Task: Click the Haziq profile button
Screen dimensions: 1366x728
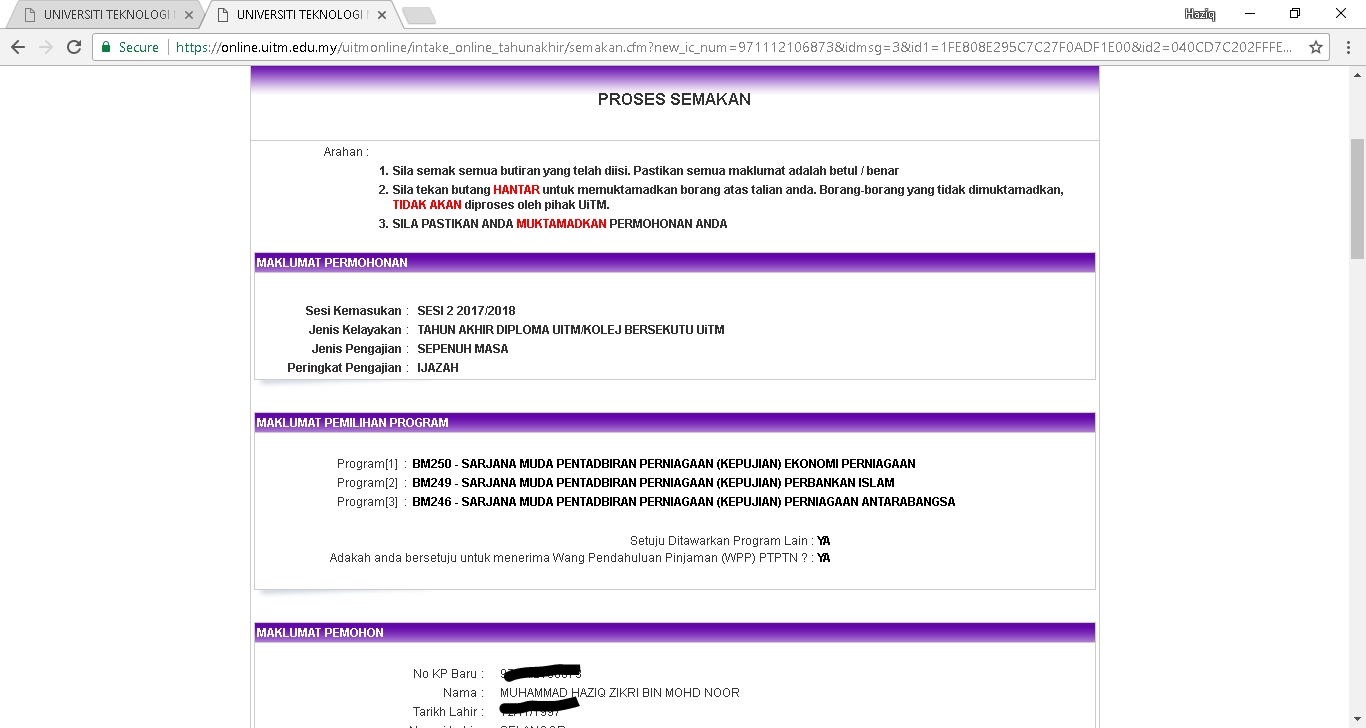Action: [1199, 13]
